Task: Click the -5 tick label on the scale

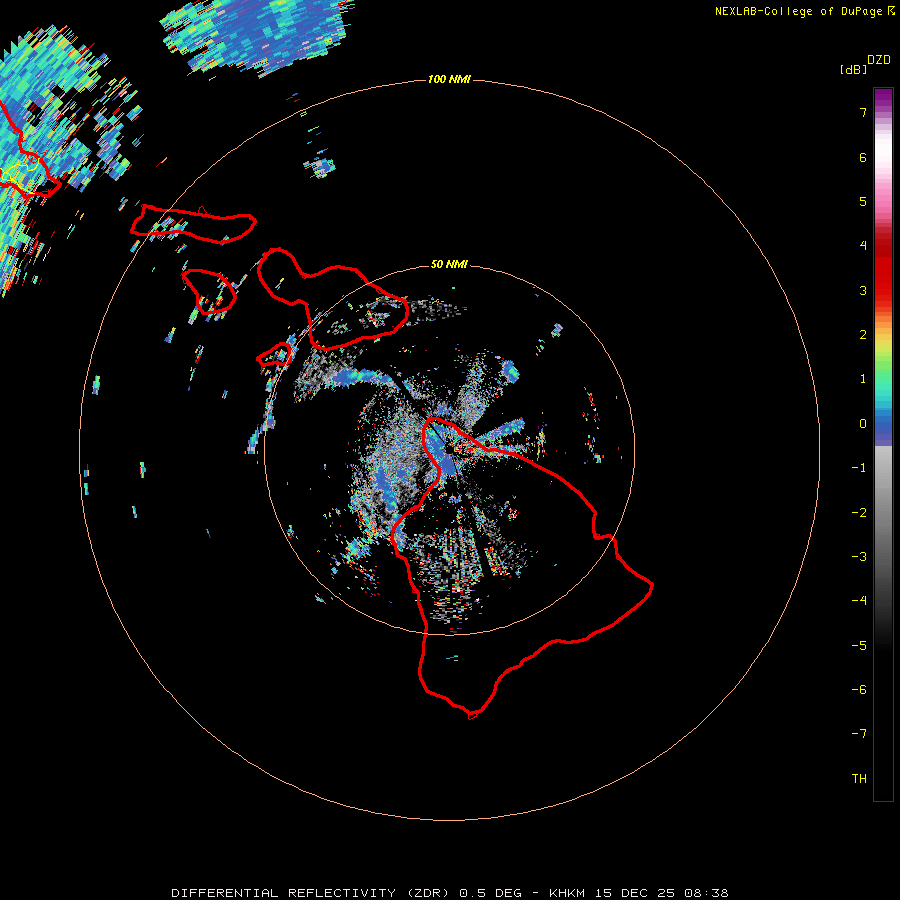Action: (859, 645)
